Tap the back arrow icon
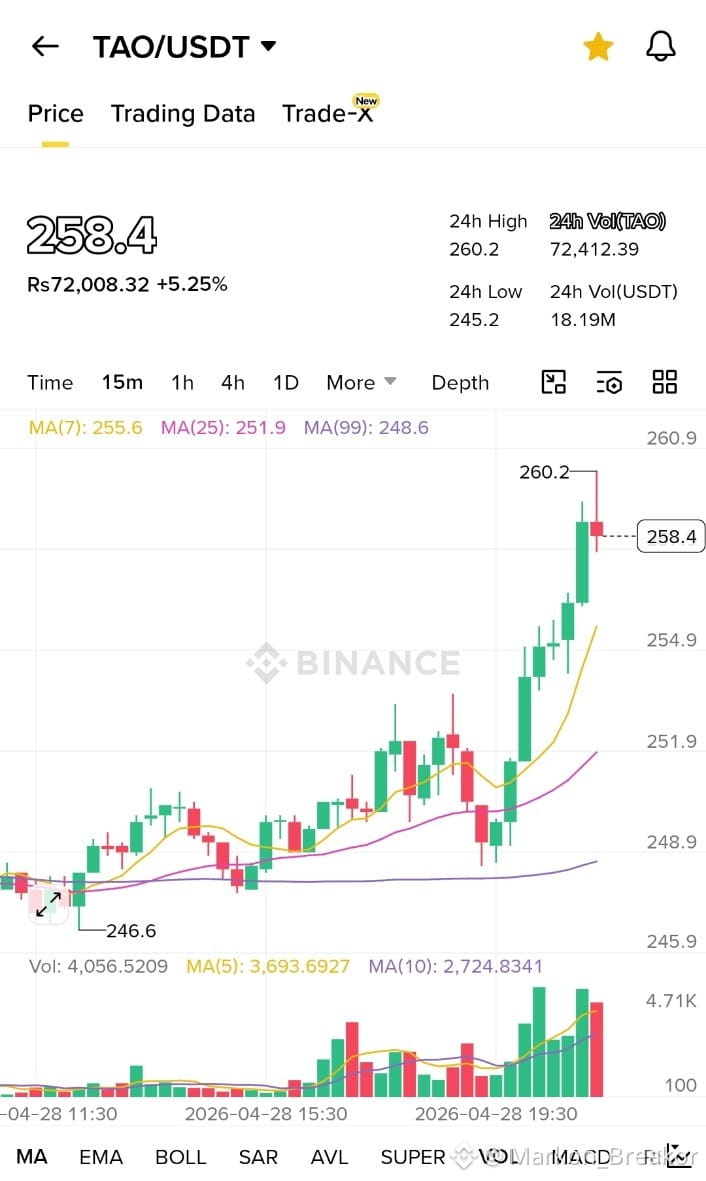 [x=45, y=47]
